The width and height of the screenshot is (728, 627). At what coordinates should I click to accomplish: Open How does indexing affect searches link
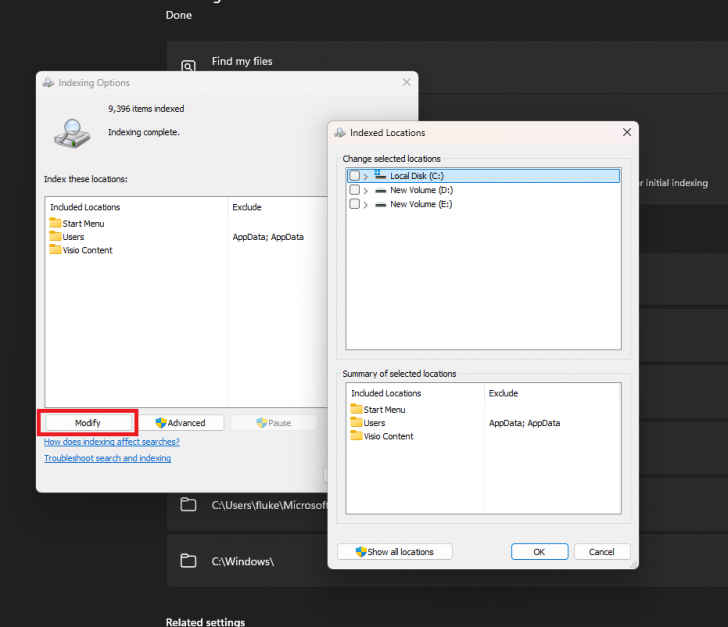click(111, 442)
